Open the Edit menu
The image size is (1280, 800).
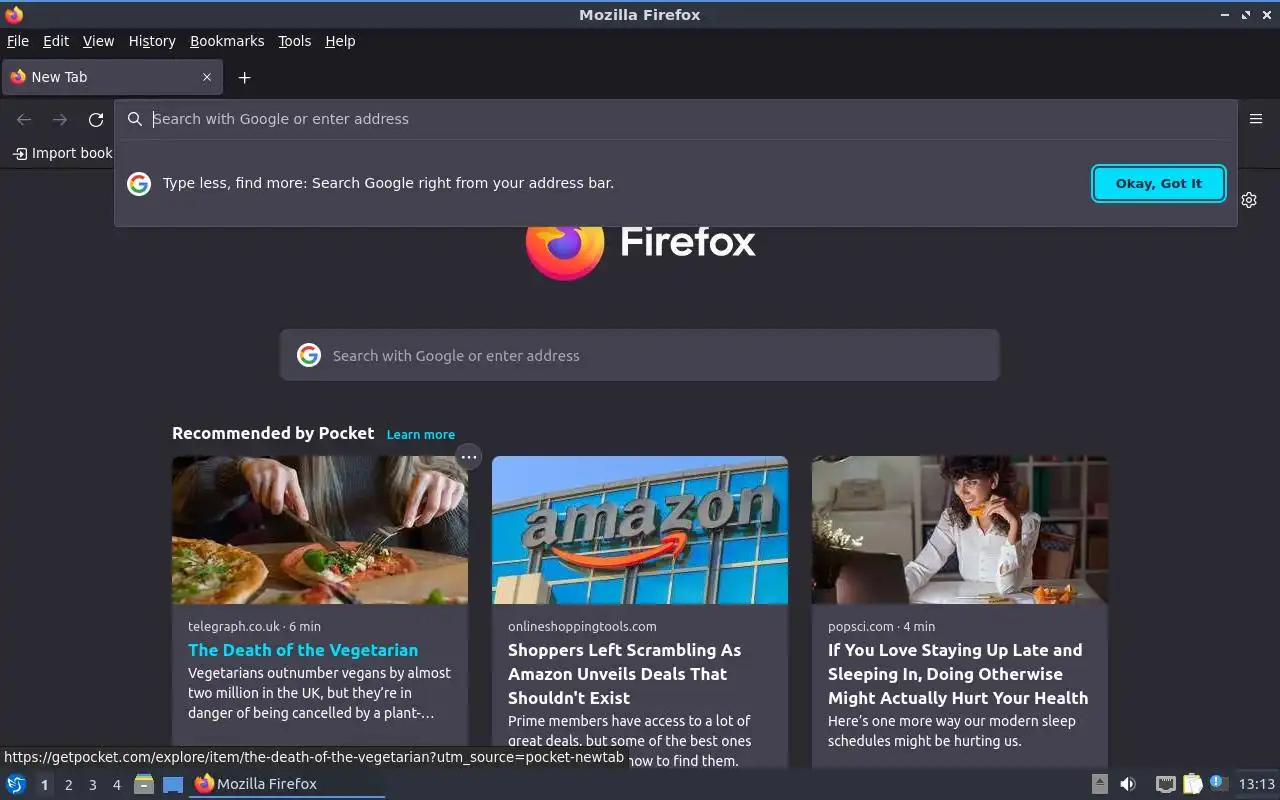(56, 41)
